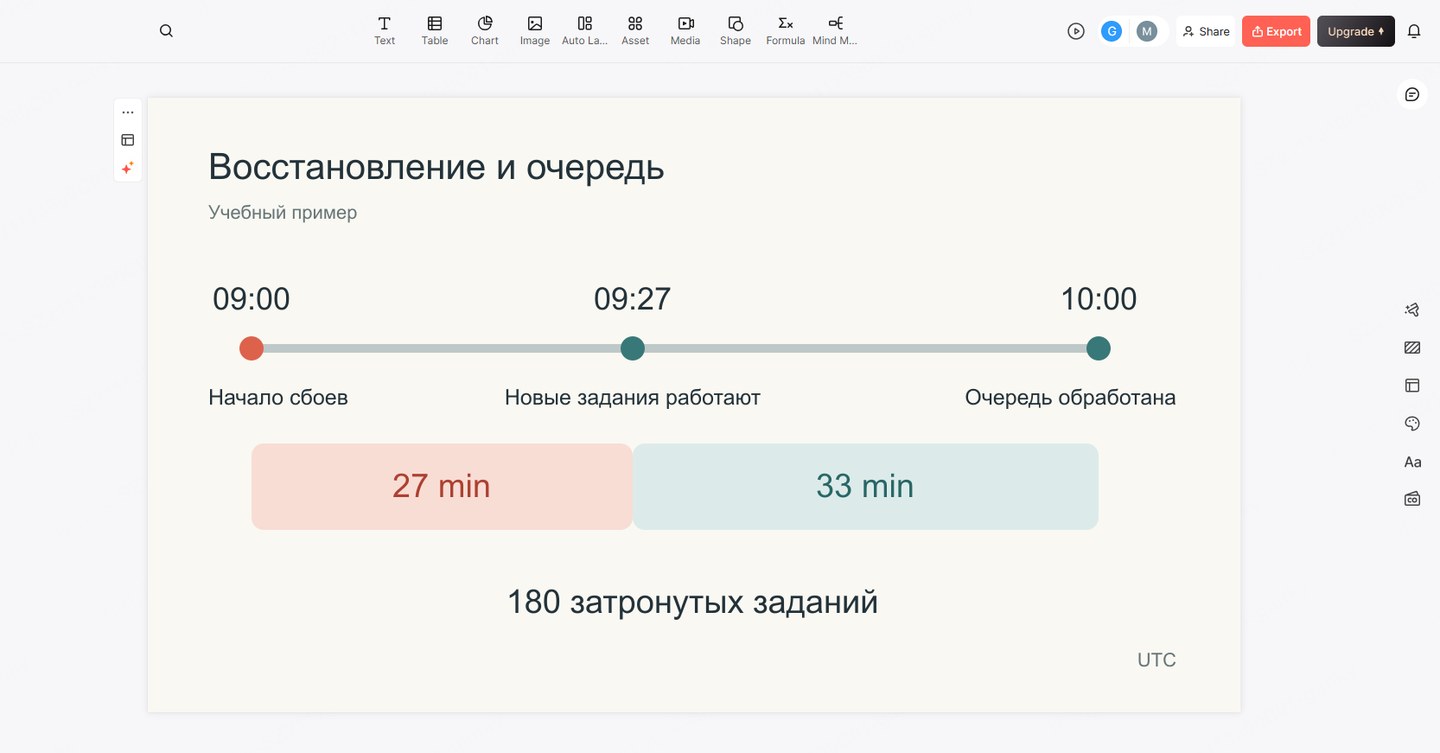Select the Image insert tool
Screen dimensions: 1440x753
point(535,31)
